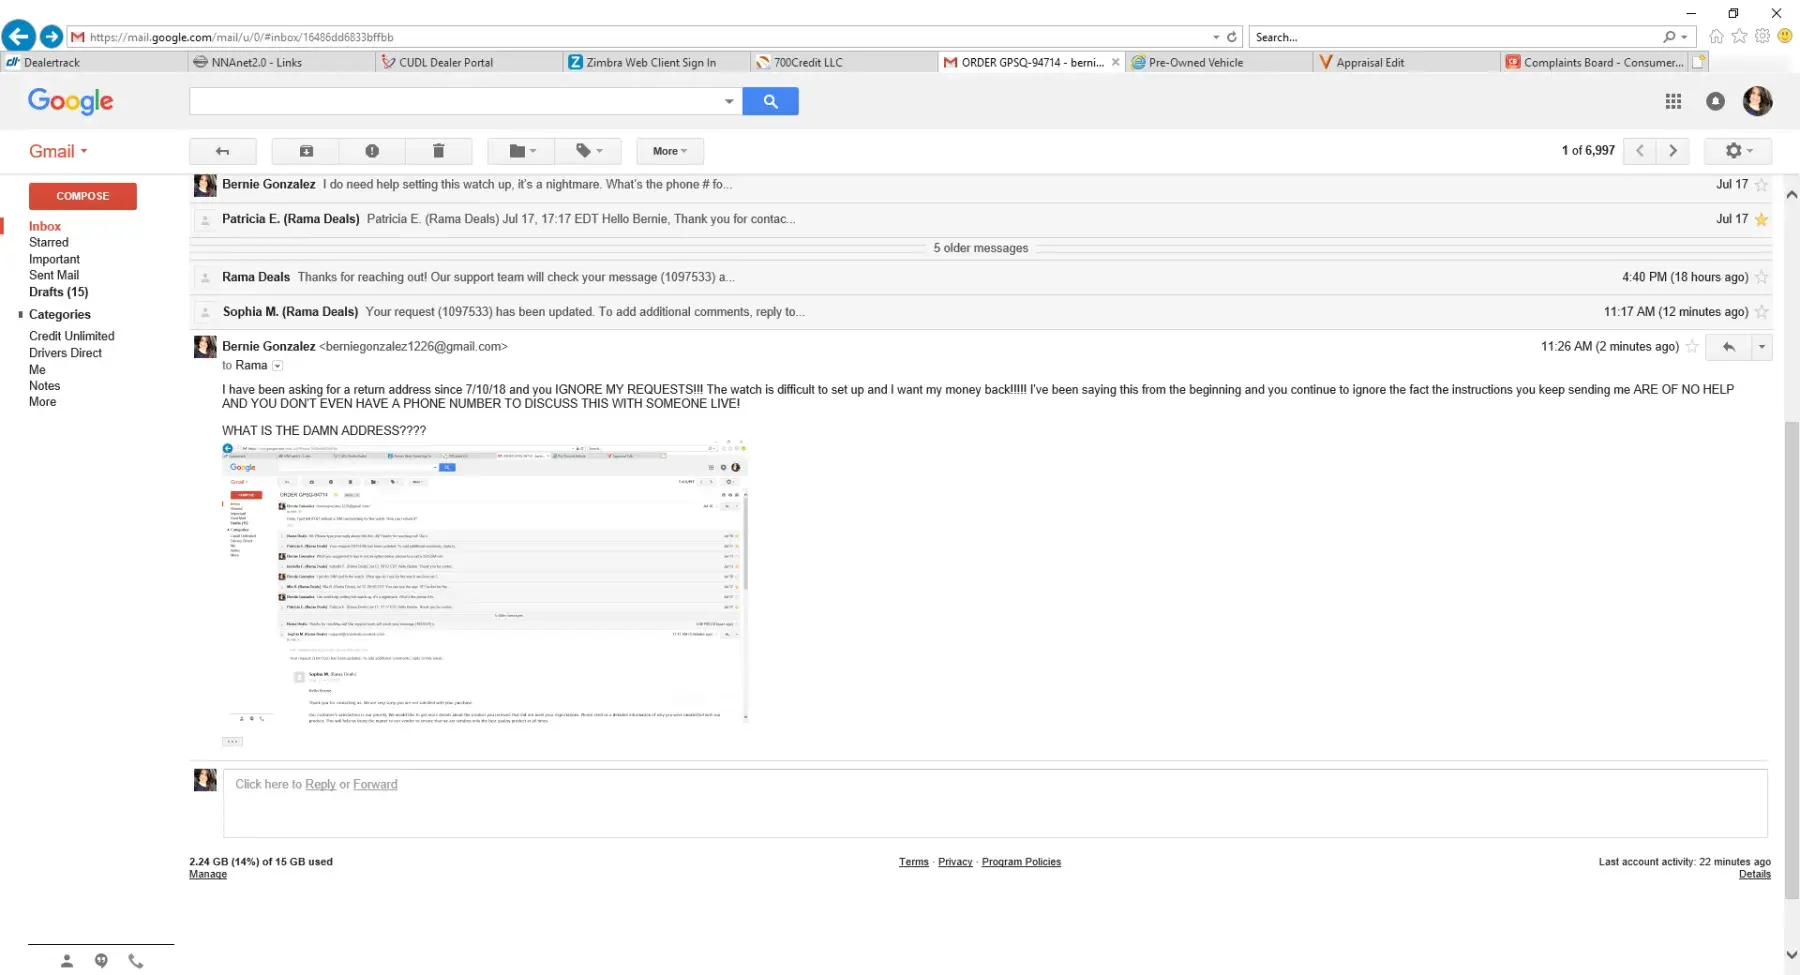Go back to Inbox with the arrow button
The image size is (1800, 975).
coord(223,151)
